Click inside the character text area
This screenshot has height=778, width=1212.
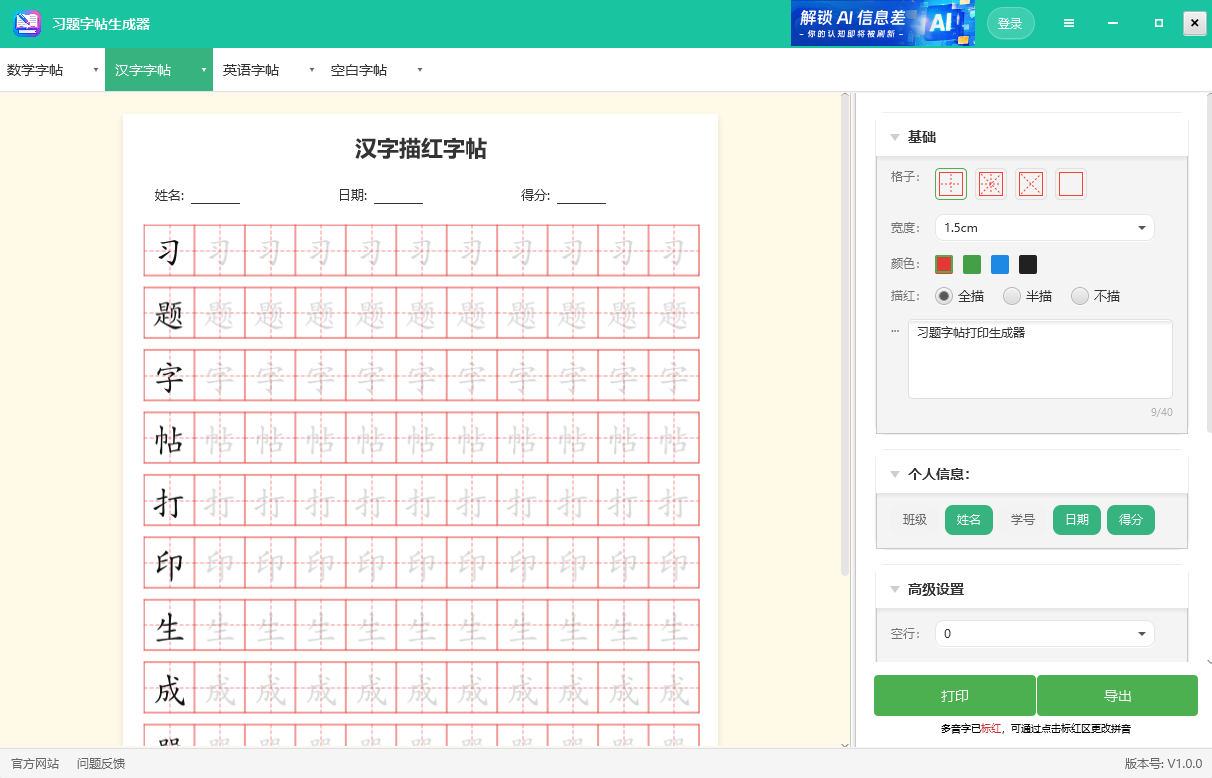pyautogui.click(x=1039, y=358)
